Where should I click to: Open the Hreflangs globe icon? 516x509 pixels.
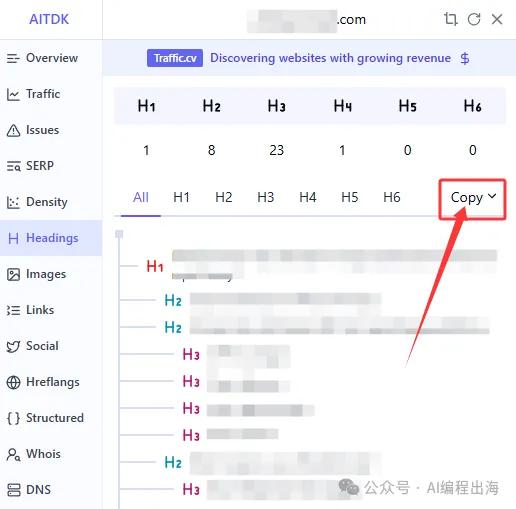[13, 382]
